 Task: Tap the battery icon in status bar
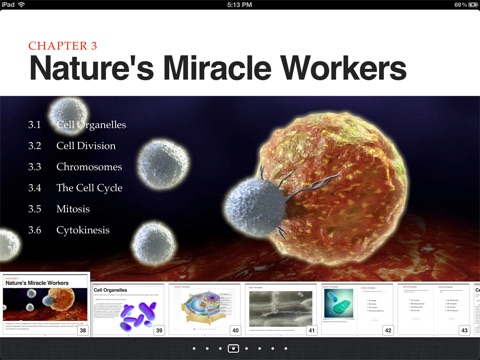473,5
